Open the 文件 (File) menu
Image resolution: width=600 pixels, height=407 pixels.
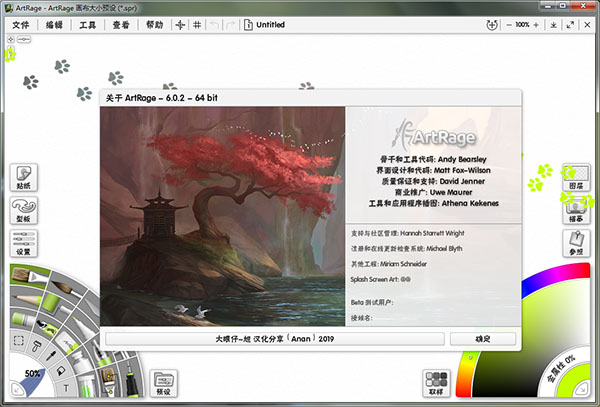click(20, 23)
